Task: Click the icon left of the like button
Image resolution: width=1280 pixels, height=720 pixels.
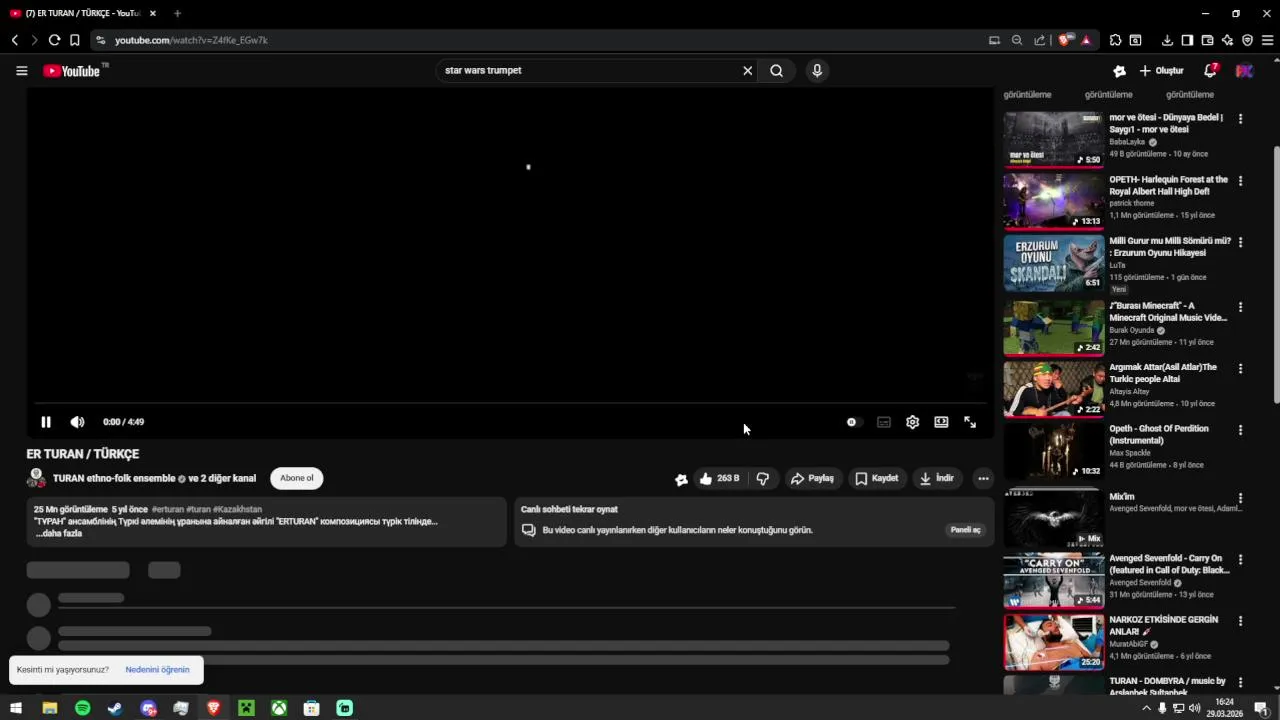Action: [681, 479]
